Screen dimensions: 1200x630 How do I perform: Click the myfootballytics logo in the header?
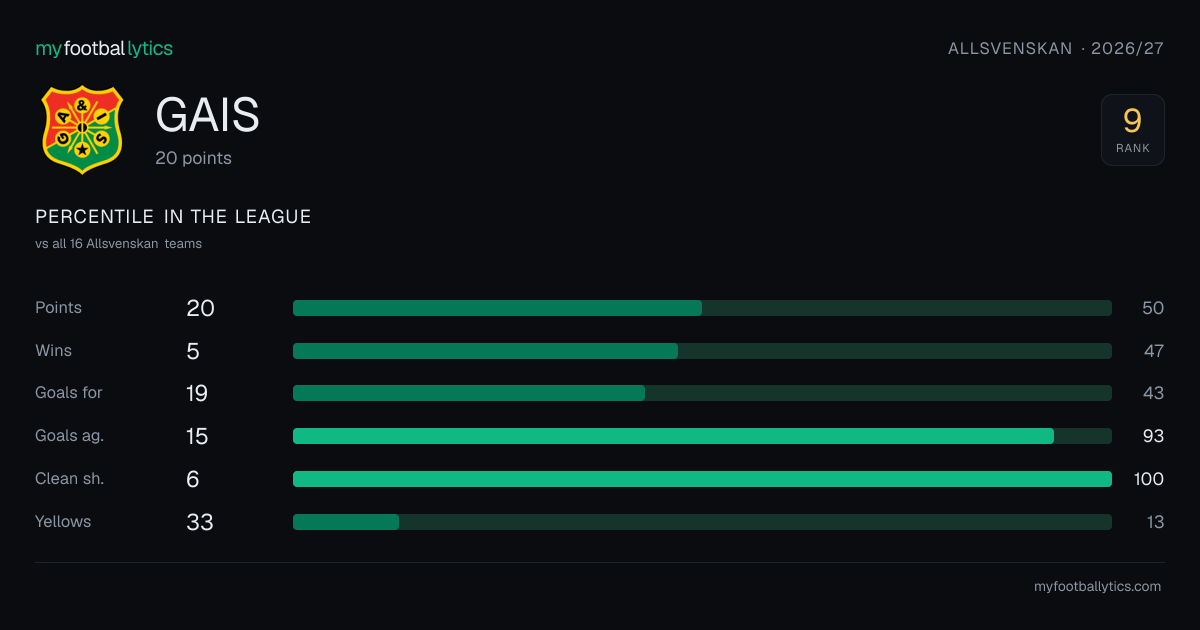pos(104,48)
